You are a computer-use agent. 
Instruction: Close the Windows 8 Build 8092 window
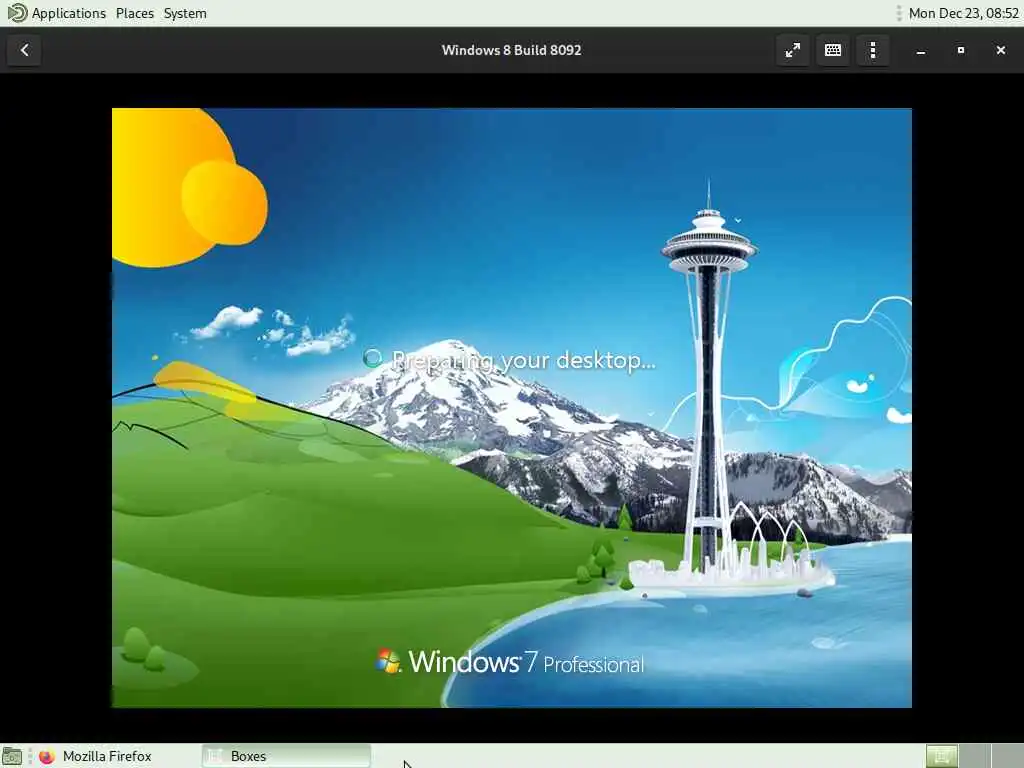click(1000, 50)
